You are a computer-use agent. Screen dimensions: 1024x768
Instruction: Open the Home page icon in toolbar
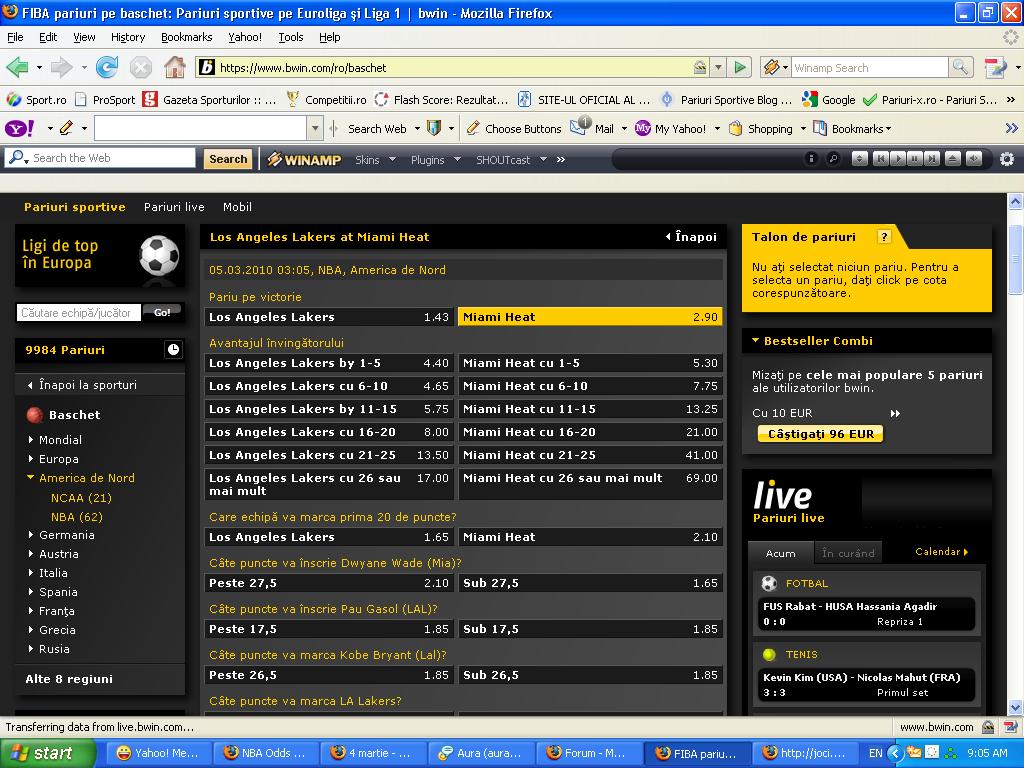174,67
